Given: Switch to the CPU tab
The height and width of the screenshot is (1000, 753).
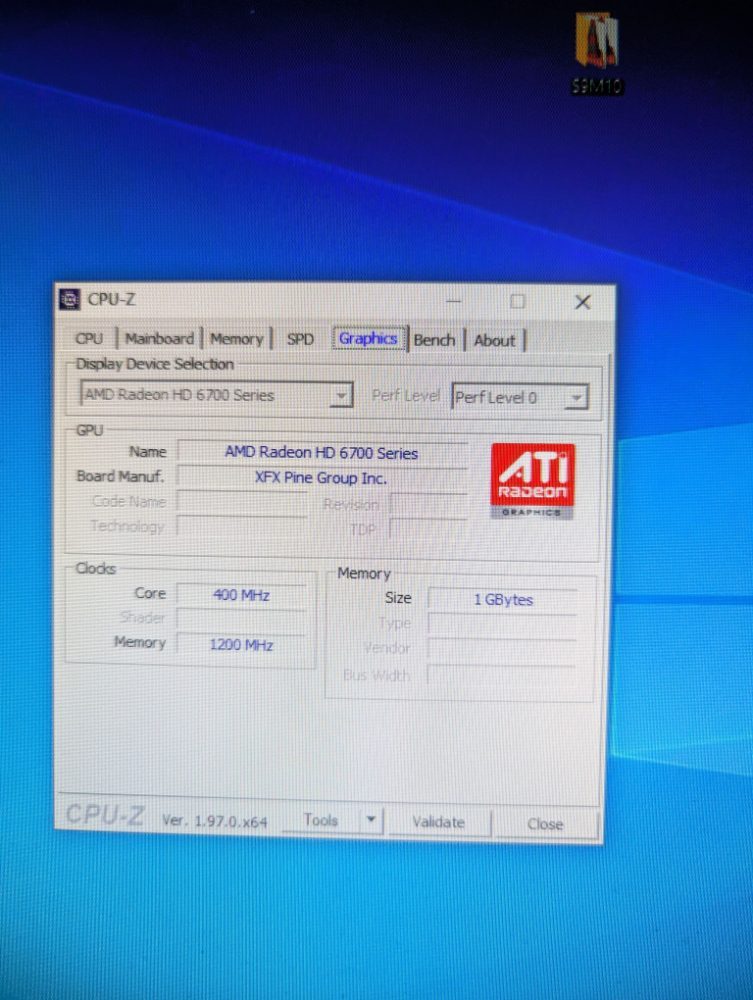Looking at the screenshot, I should click(89, 339).
